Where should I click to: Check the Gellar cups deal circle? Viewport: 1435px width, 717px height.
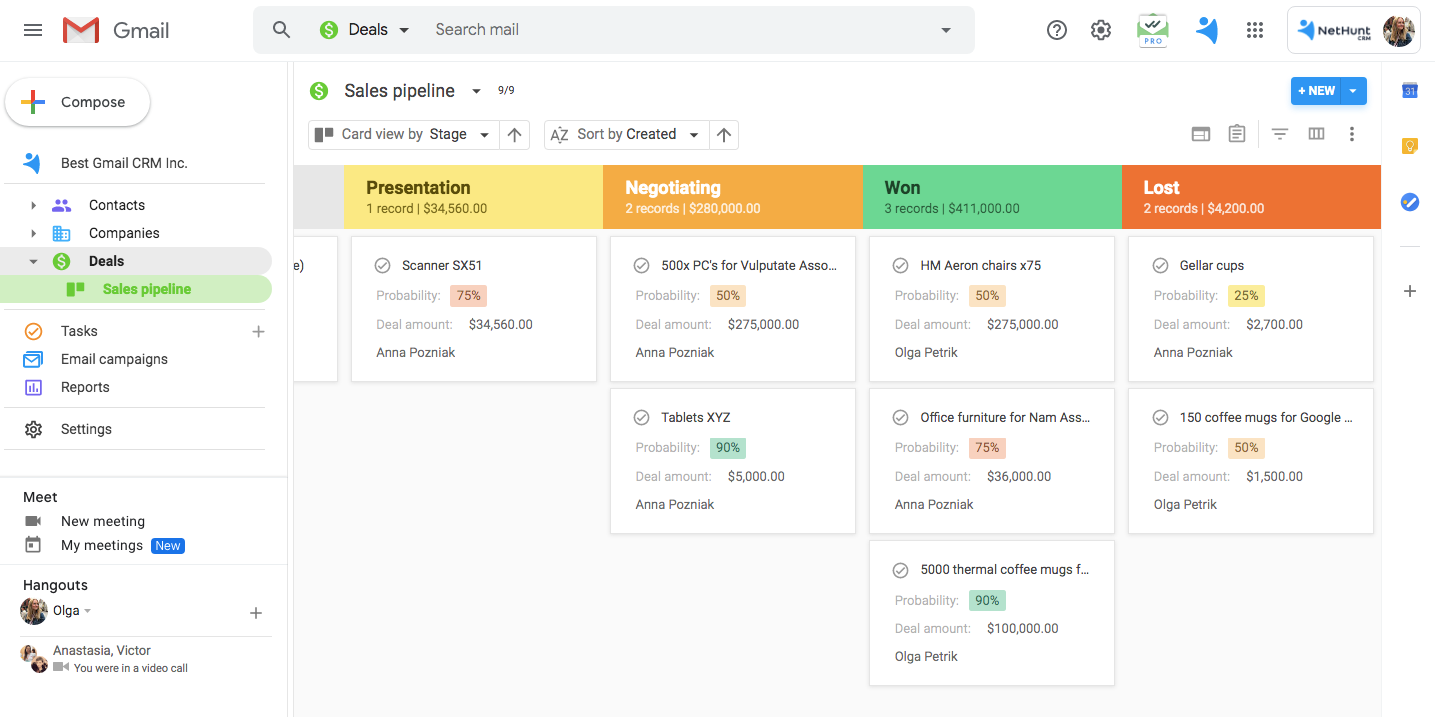[1160, 265]
